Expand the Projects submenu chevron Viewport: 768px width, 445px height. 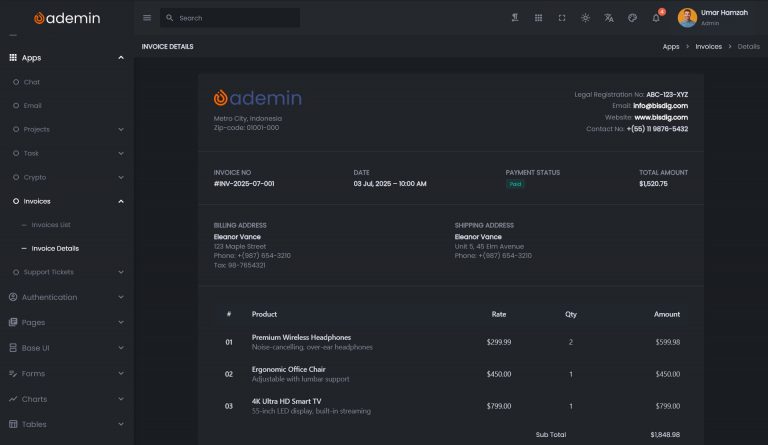pyautogui.click(x=121, y=129)
